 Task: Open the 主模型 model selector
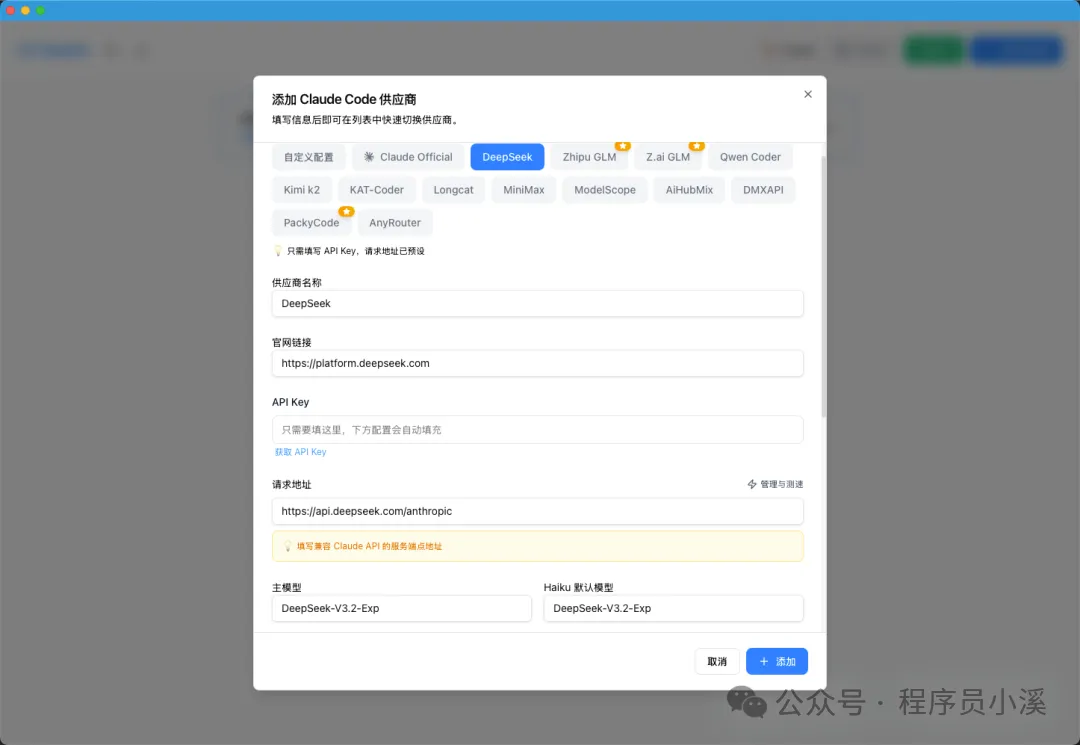tap(401, 609)
